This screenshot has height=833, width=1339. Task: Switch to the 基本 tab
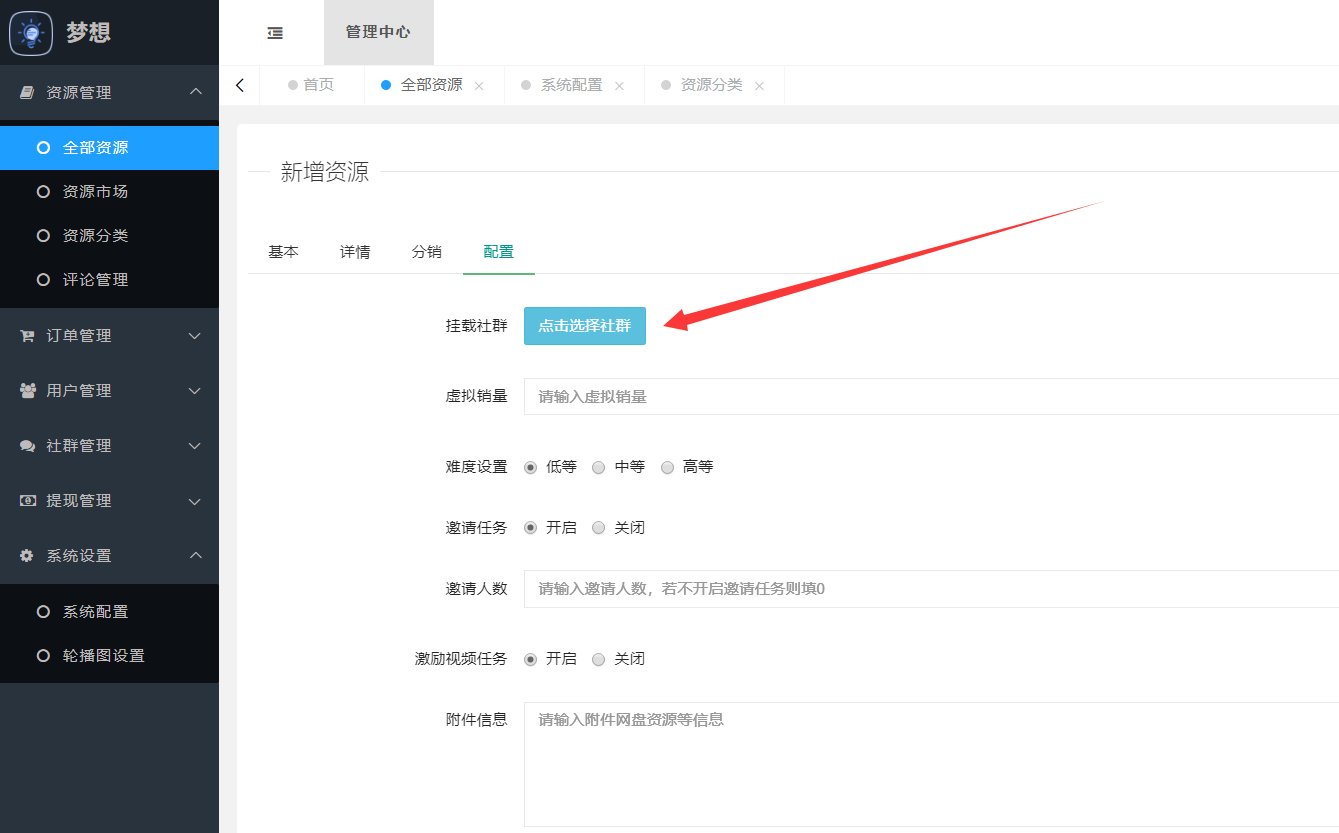(x=283, y=252)
